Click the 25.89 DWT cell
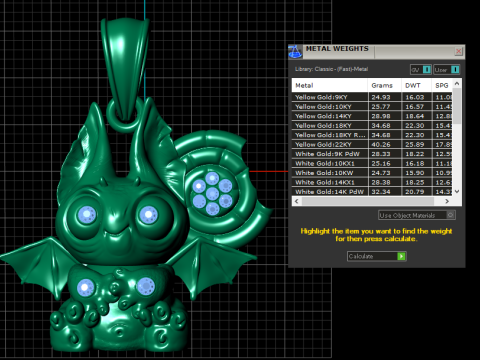480x360 pixels. tap(416, 144)
